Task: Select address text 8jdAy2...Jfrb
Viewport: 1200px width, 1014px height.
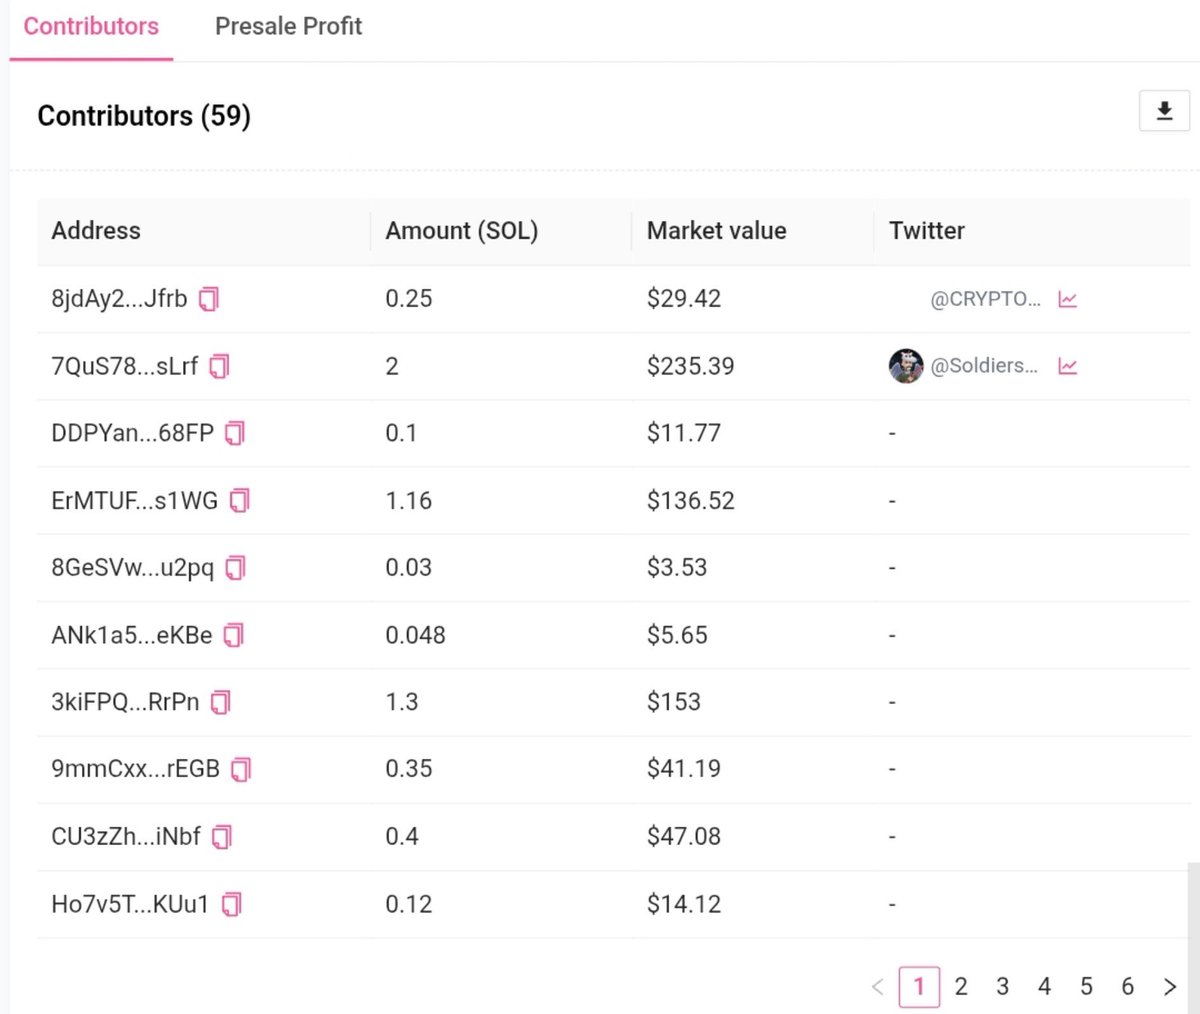Action: click(x=119, y=299)
